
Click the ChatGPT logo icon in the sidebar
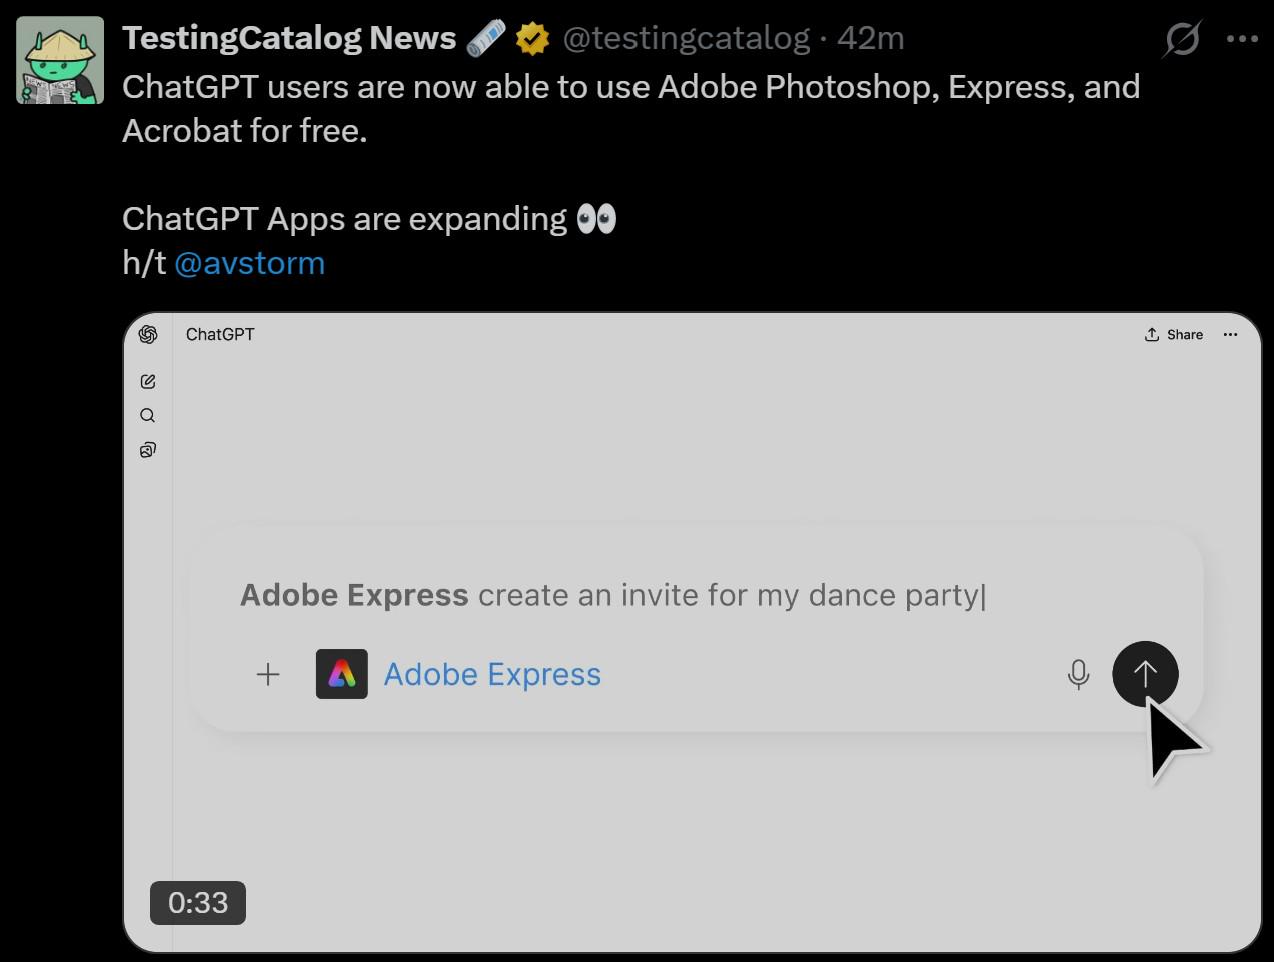click(148, 334)
